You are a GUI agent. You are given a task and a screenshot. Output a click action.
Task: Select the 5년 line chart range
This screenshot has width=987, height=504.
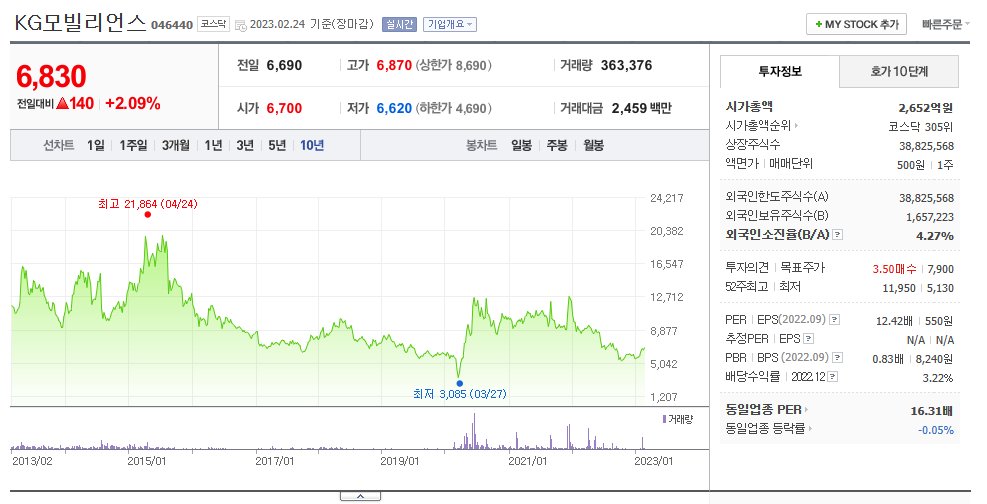coord(277,145)
